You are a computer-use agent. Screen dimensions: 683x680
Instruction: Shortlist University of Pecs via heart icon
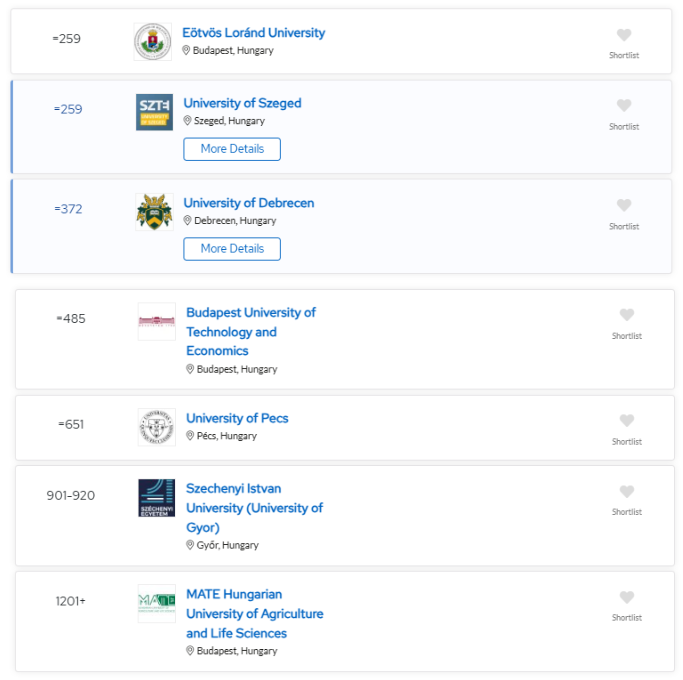click(626, 420)
